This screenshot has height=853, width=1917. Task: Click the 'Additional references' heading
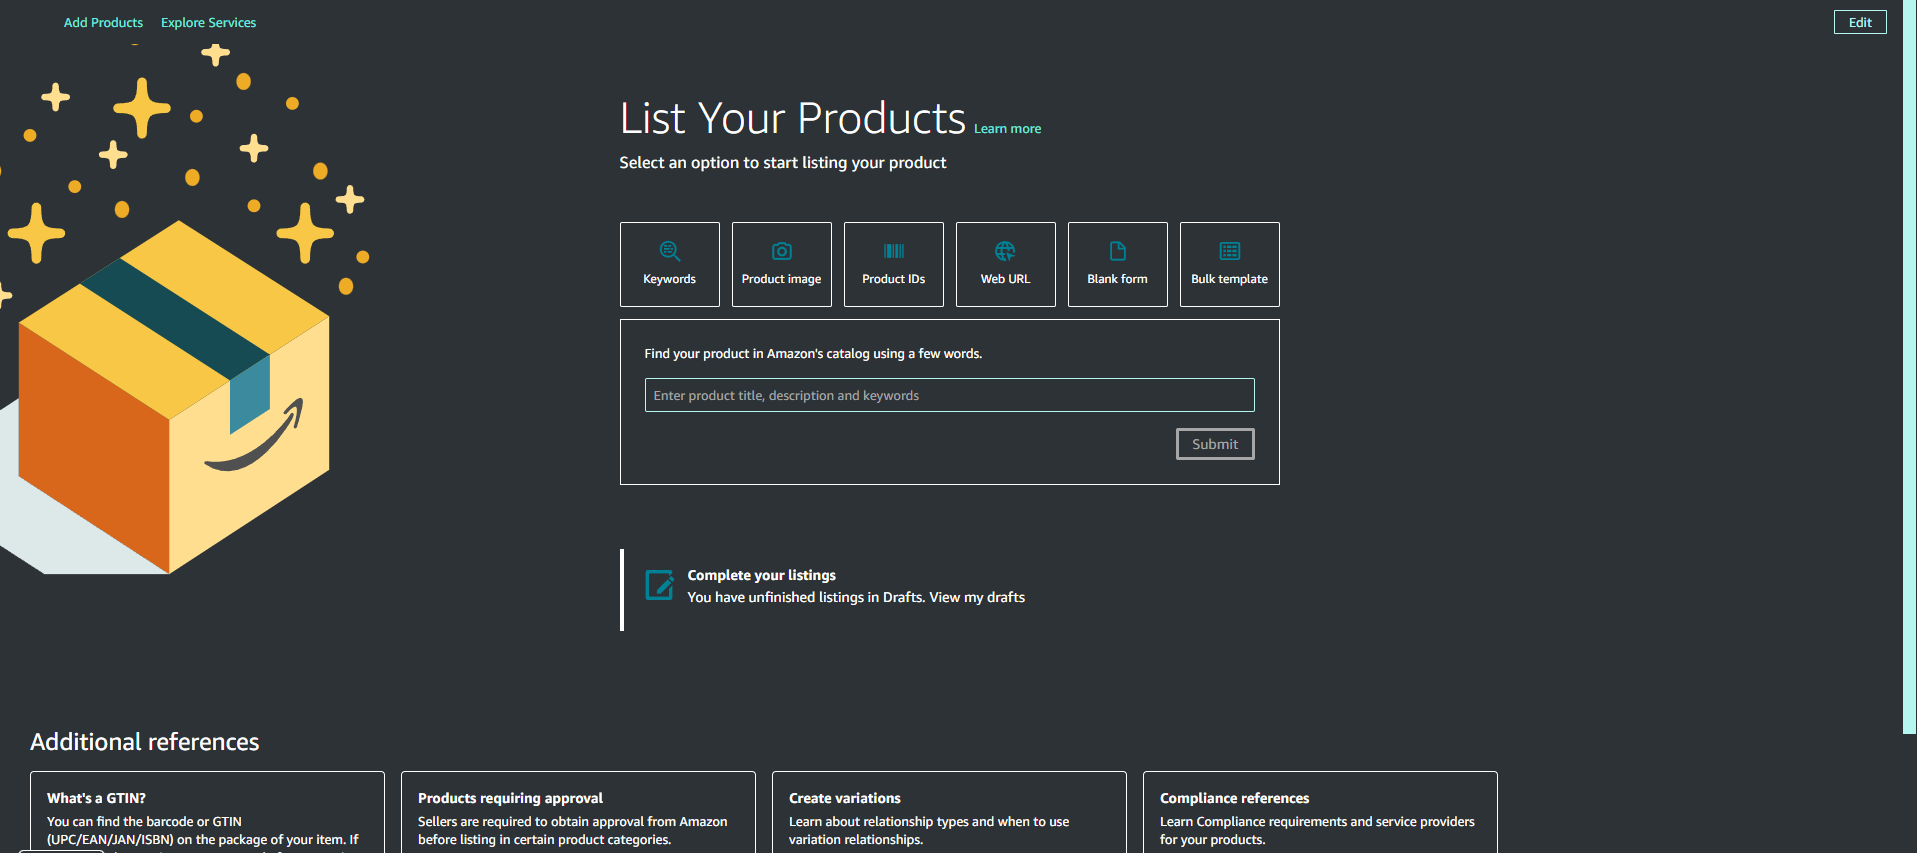(144, 742)
